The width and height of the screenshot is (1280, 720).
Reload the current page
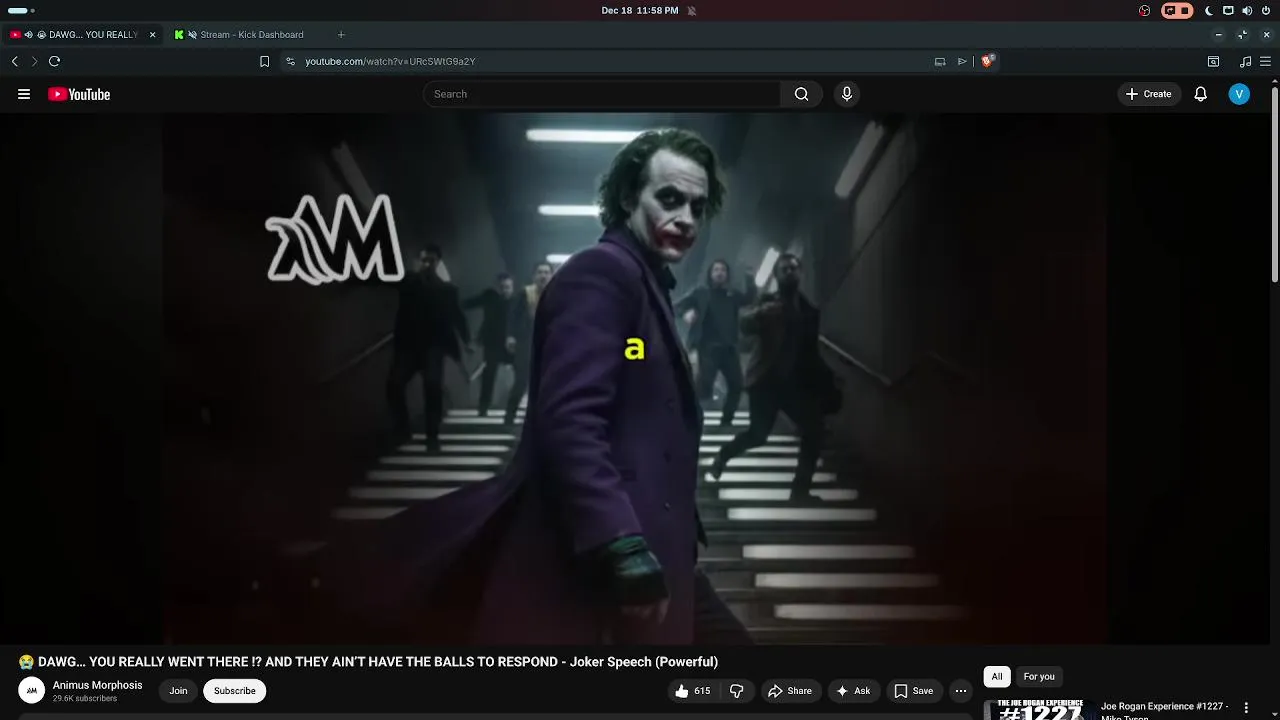pos(55,61)
